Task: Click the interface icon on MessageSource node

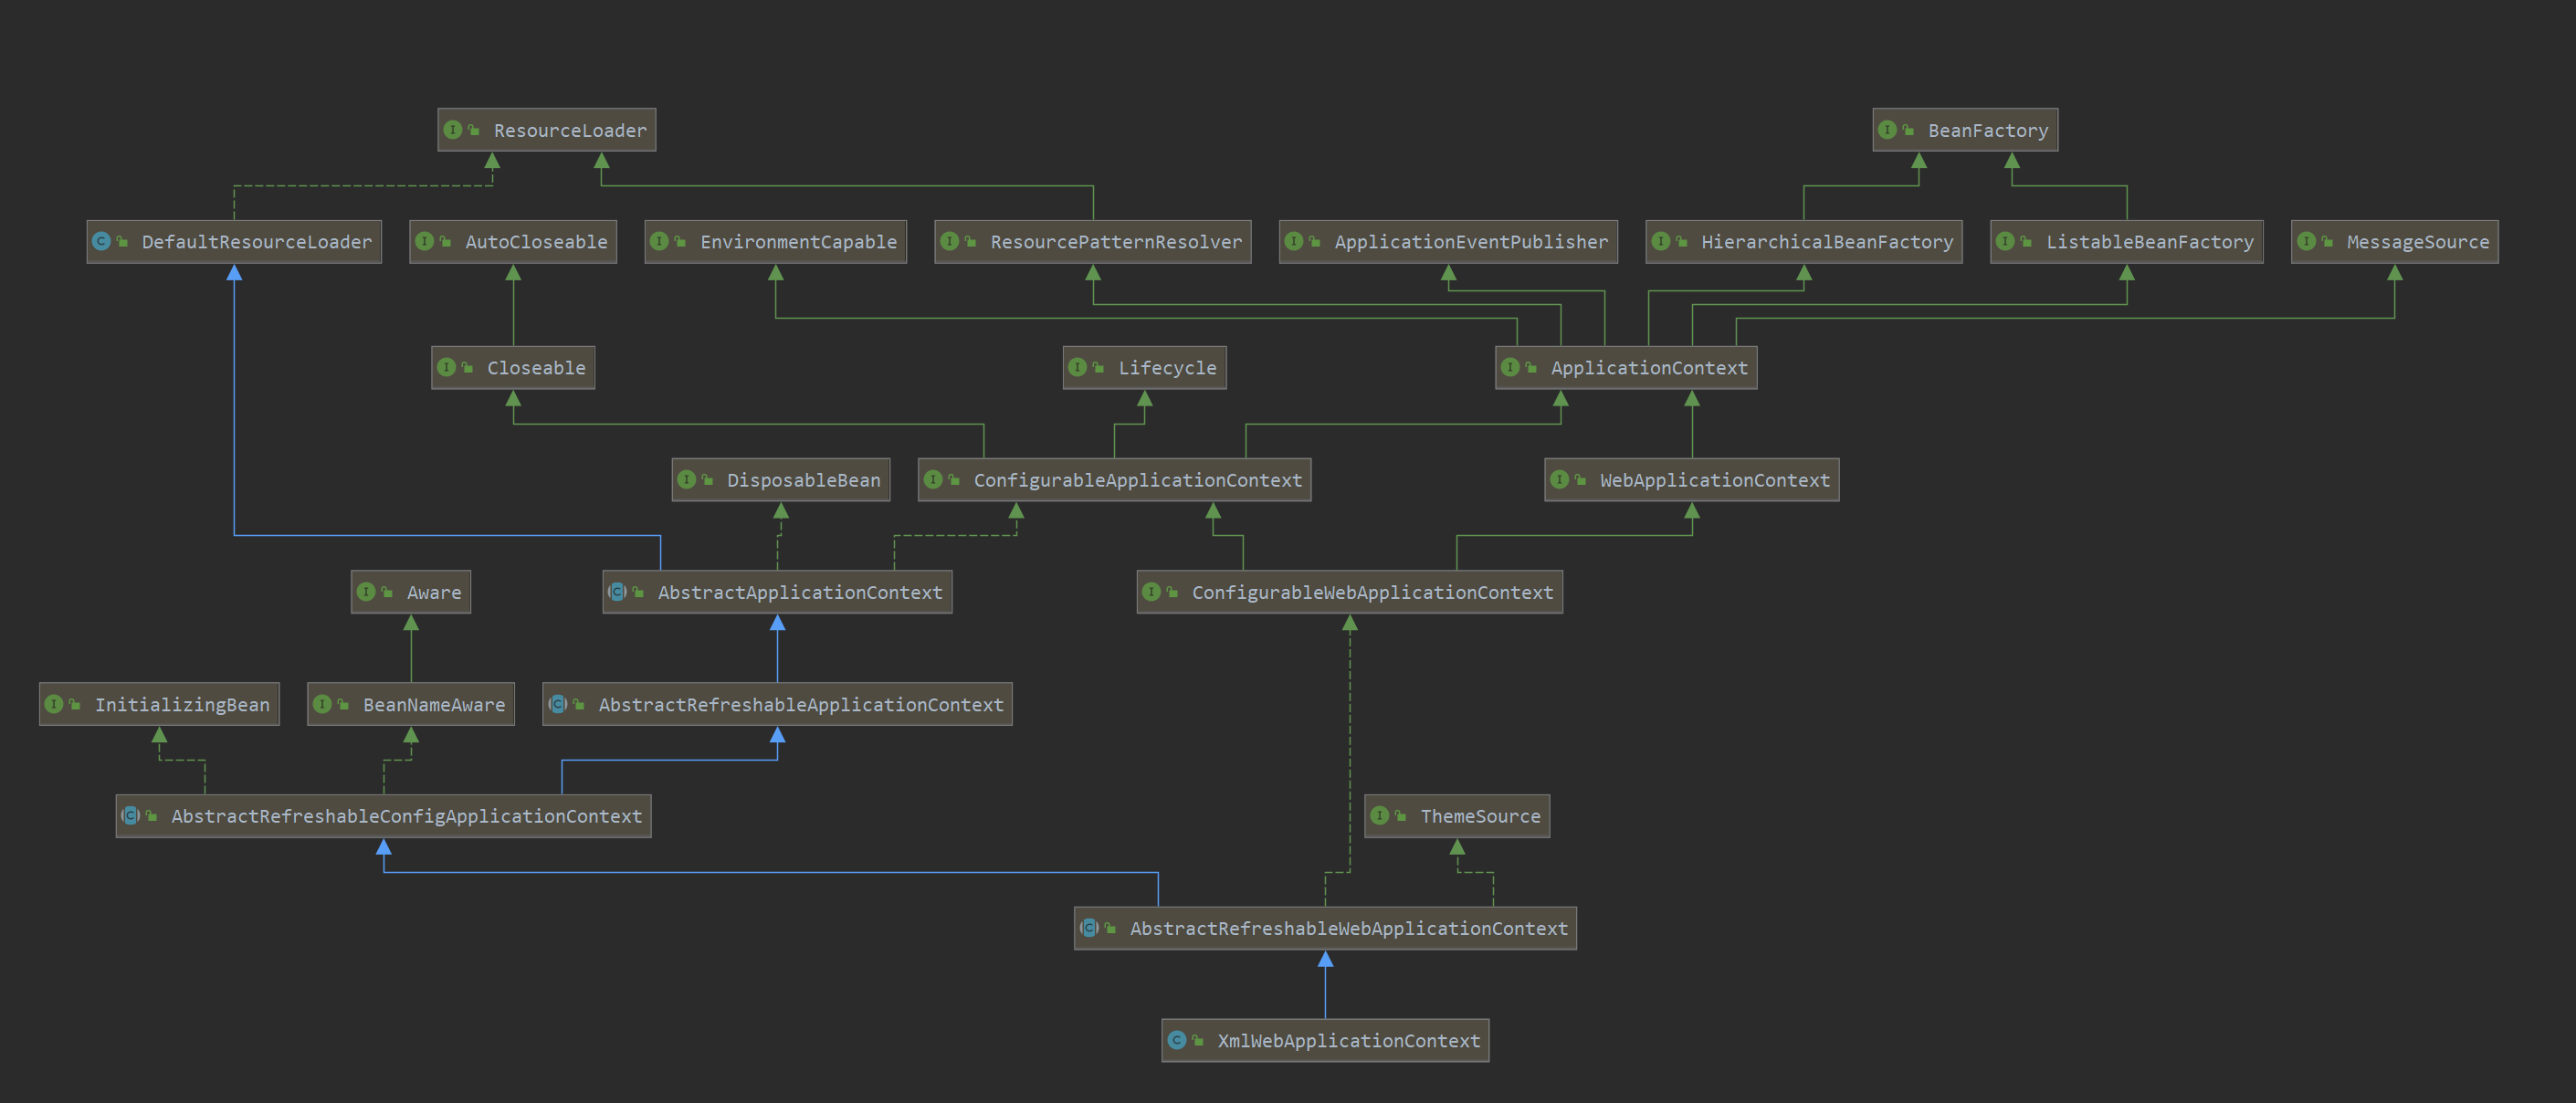Action: click(x=2306, y=241)
